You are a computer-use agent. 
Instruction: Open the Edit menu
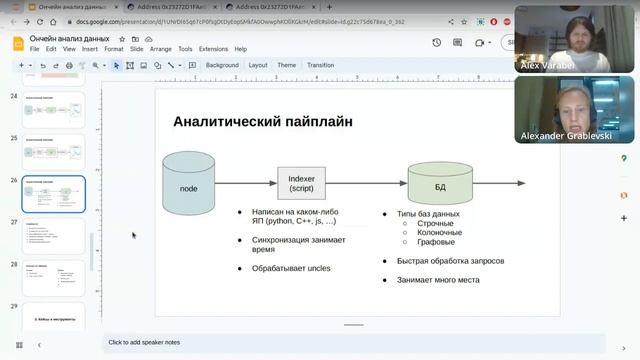[51, 49]
